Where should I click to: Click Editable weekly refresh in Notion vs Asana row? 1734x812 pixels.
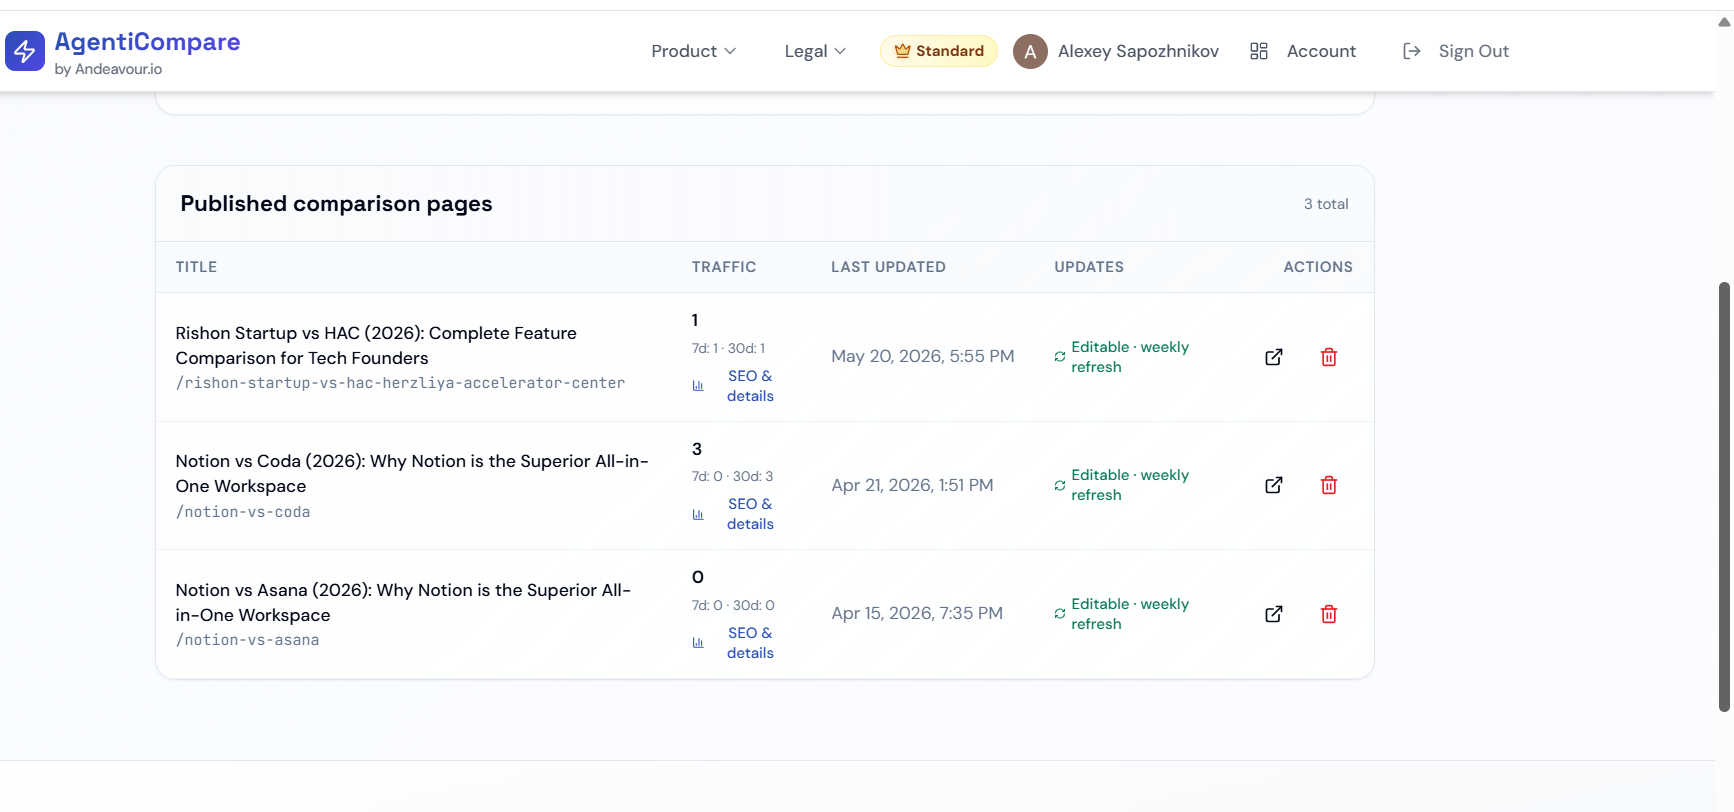(x=1130, y=614)
